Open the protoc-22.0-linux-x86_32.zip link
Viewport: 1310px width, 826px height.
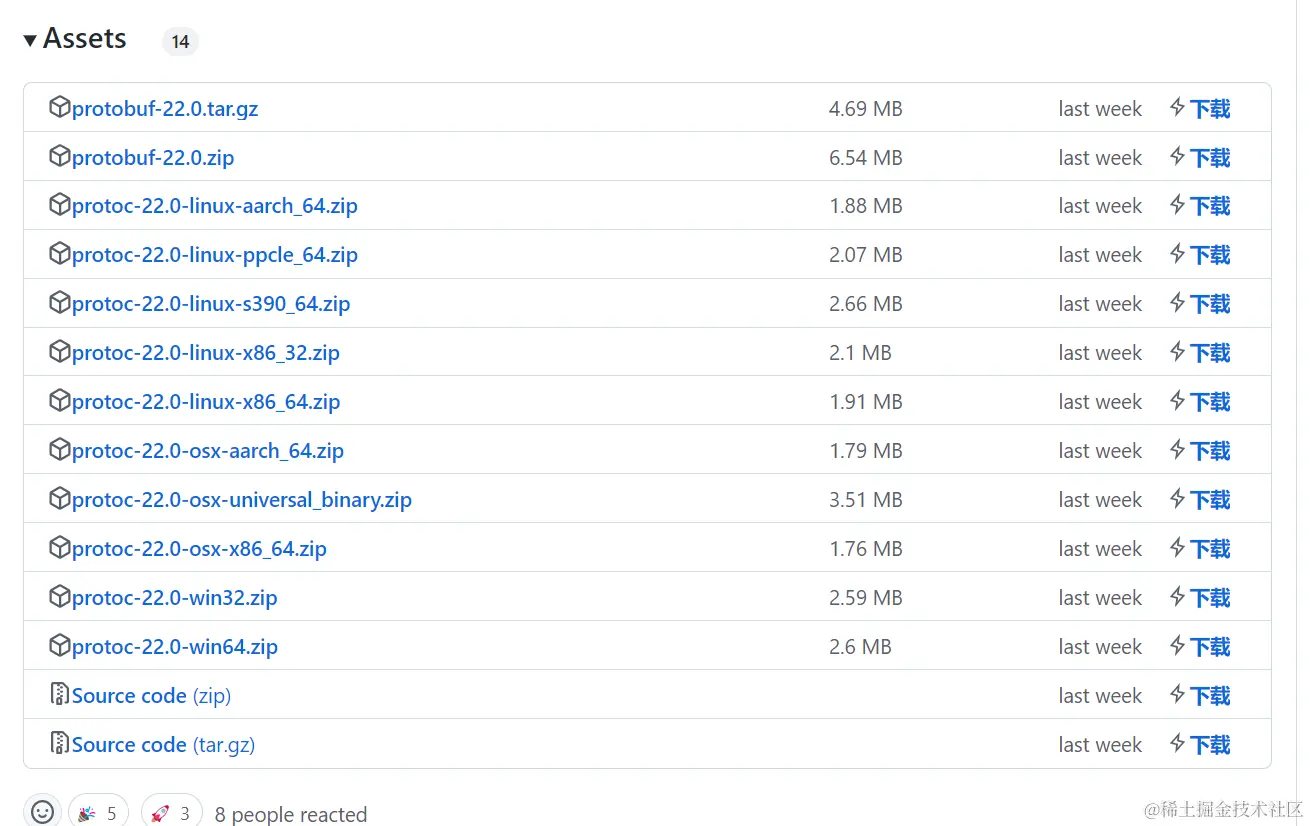(x=206, y=353)
